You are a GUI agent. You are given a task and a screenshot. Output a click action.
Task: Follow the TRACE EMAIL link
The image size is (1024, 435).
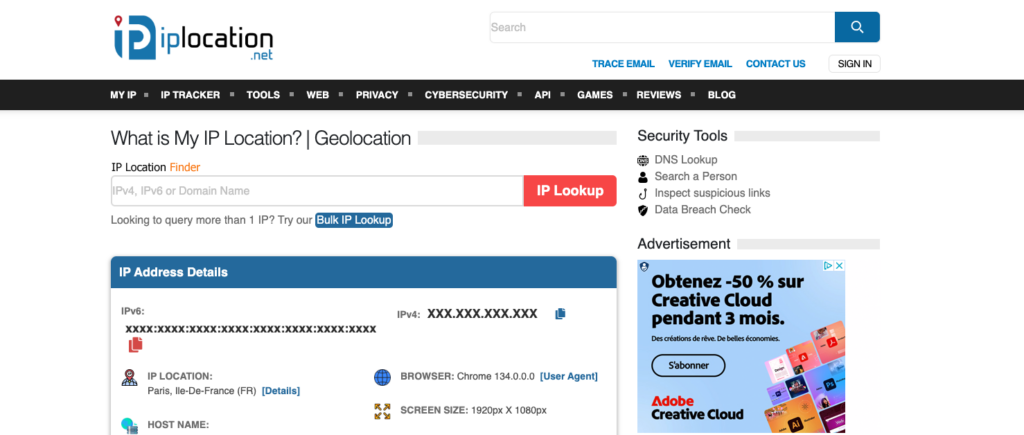click(x=623, y=64)
